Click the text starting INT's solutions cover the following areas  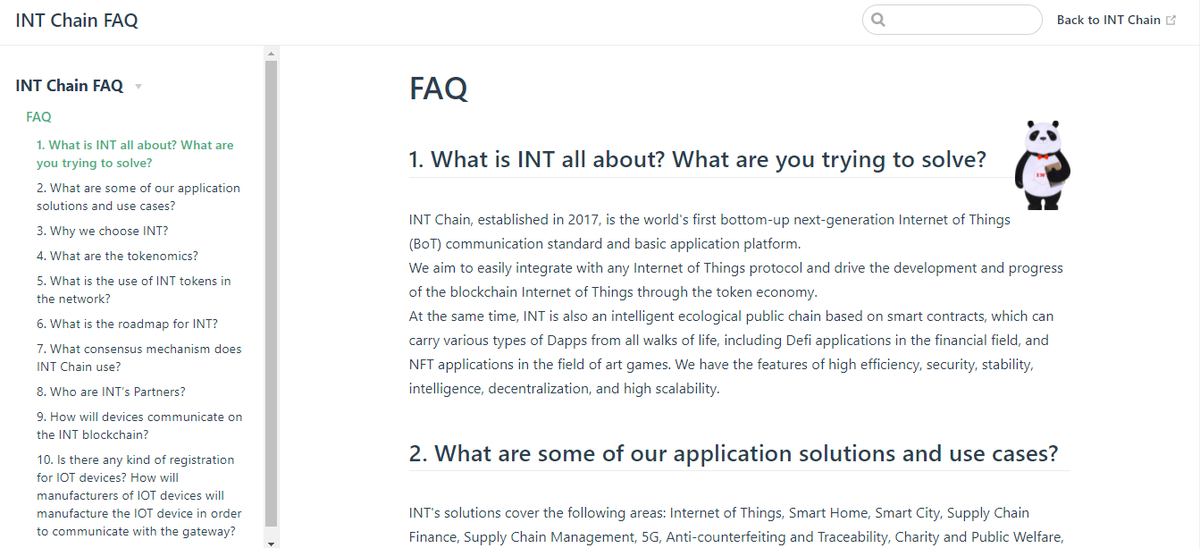735,525
